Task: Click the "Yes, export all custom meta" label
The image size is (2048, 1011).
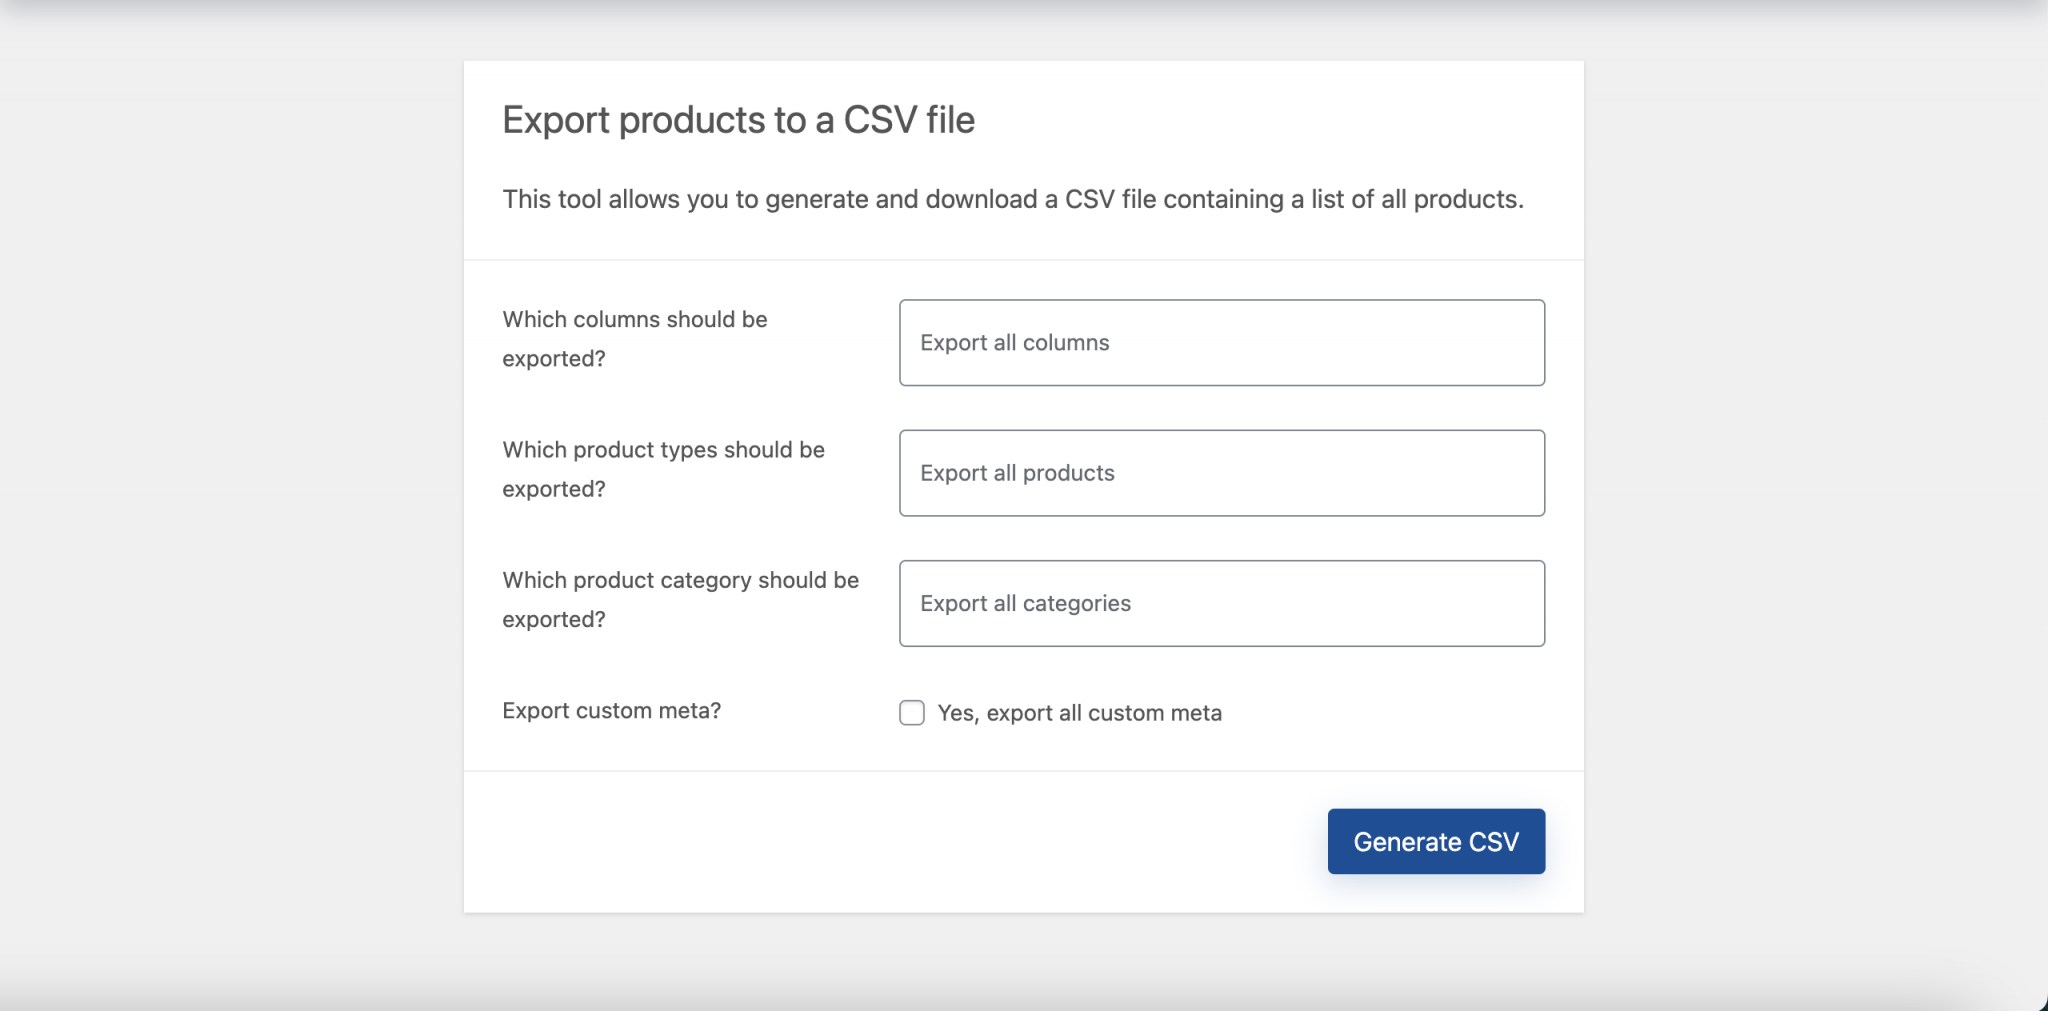Action: pyautogui.click(x=1079, y=713)
